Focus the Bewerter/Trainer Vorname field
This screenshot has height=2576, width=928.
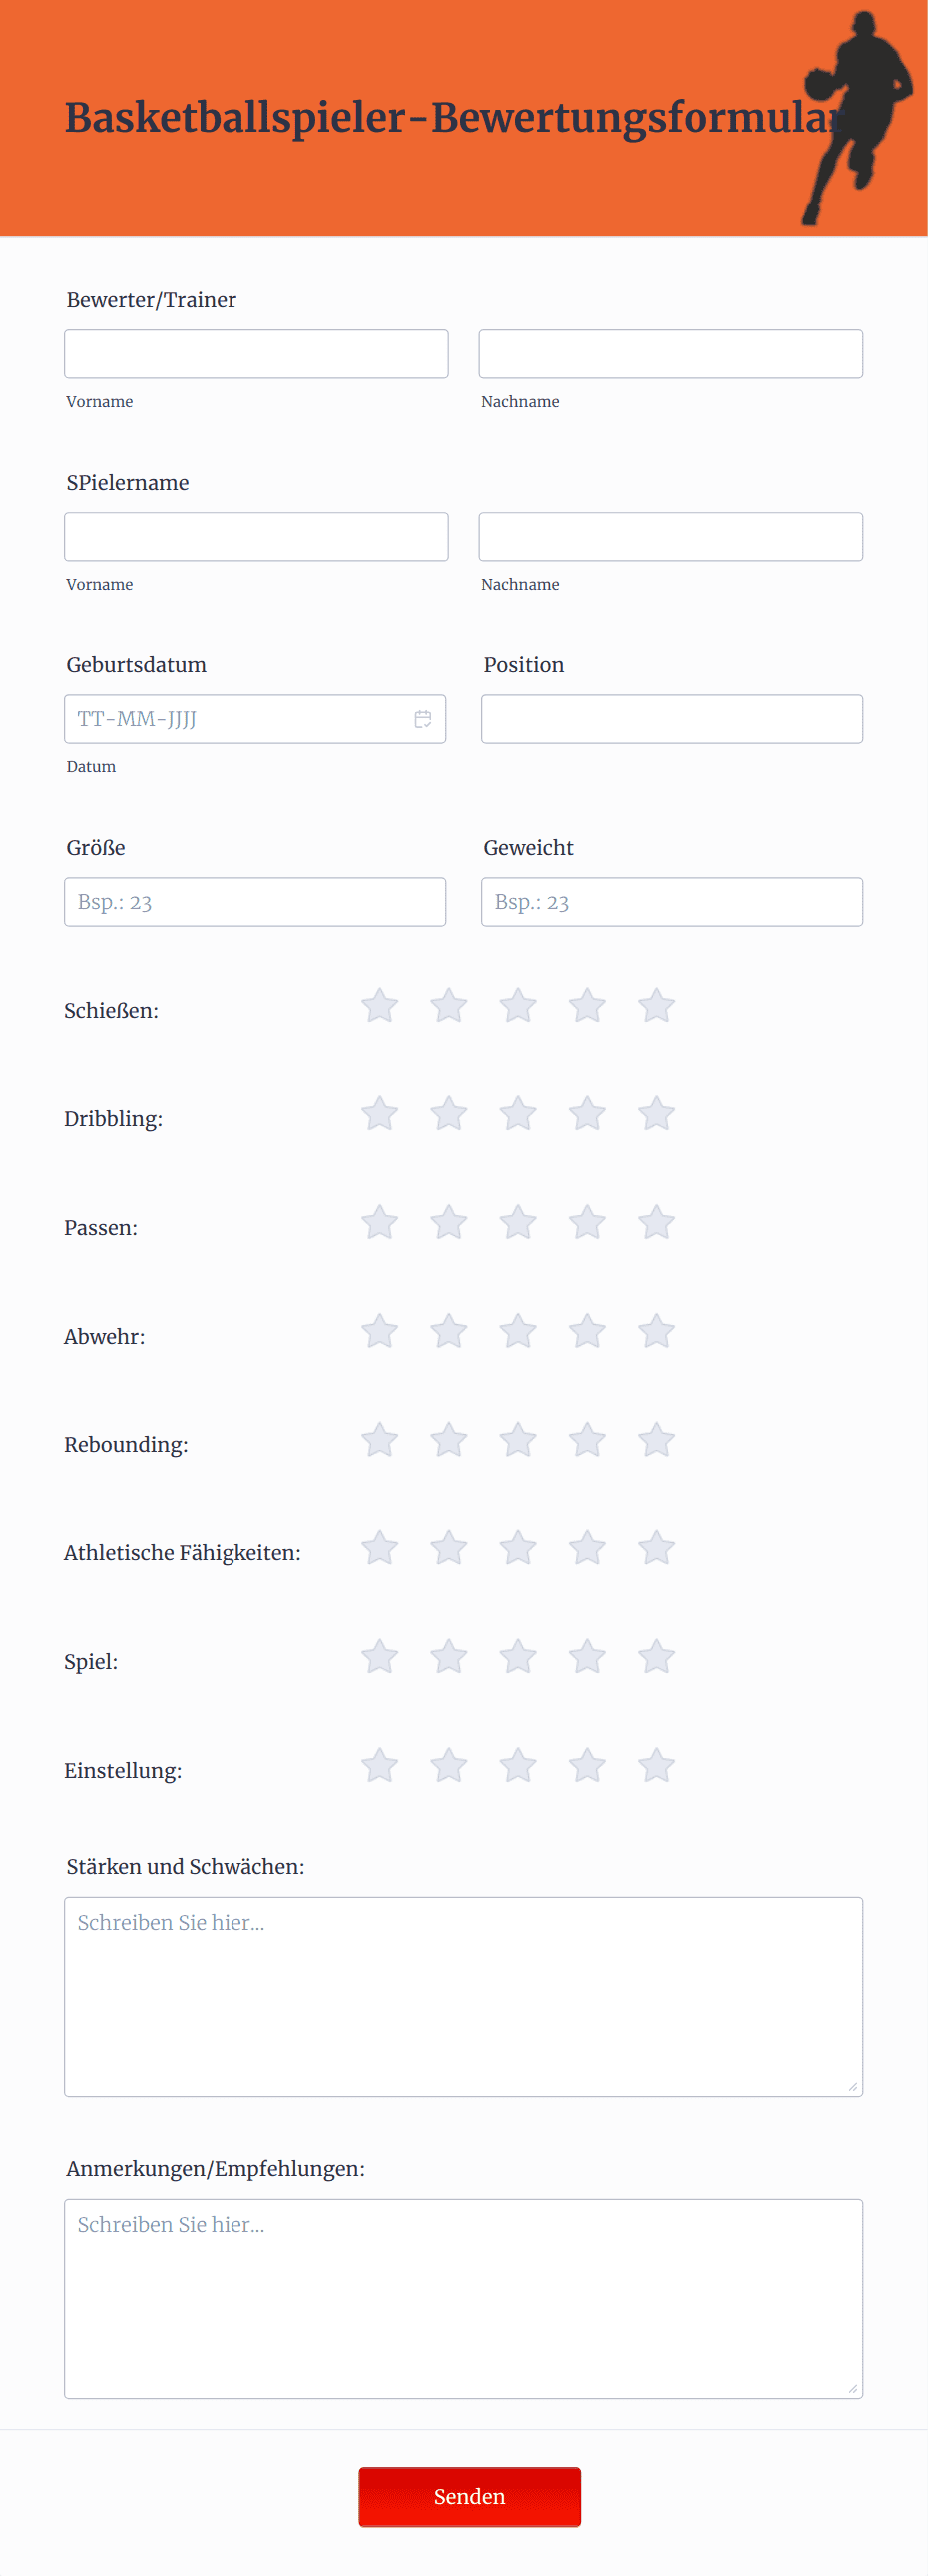[x=256, y=354]
